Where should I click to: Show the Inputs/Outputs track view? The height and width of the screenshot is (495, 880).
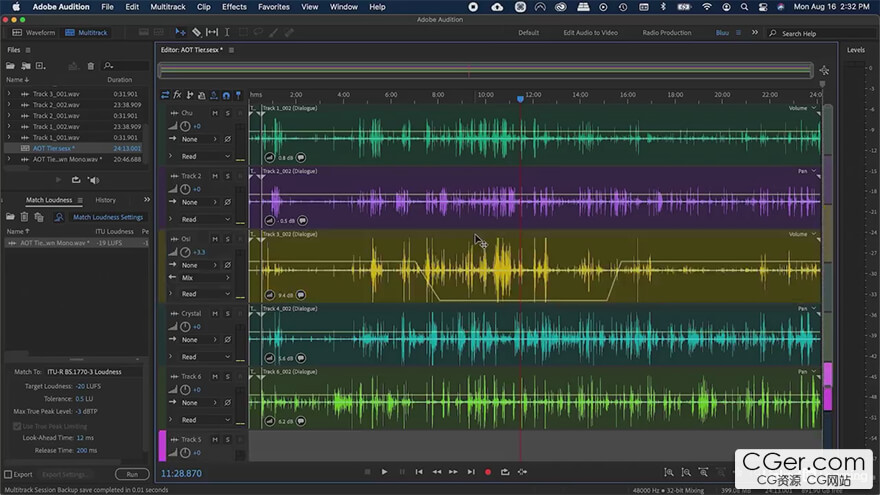(165, 95)
